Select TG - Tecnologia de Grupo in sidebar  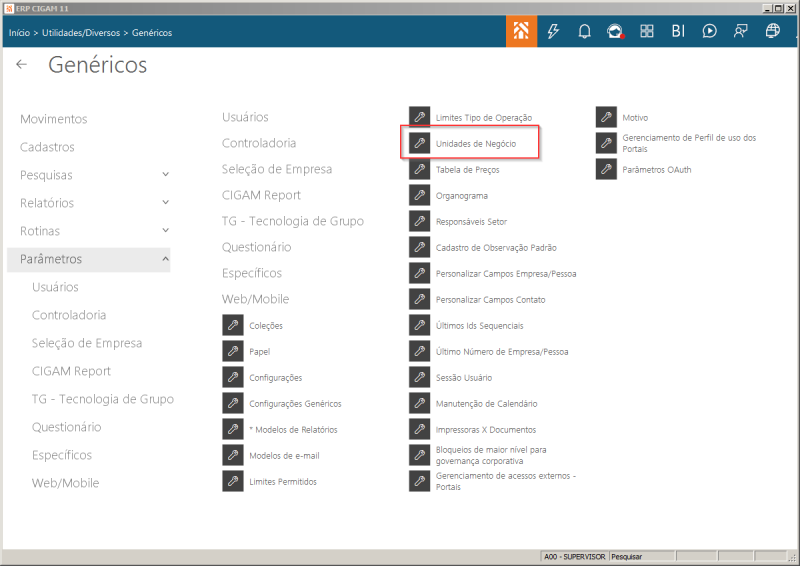[103, 399]
